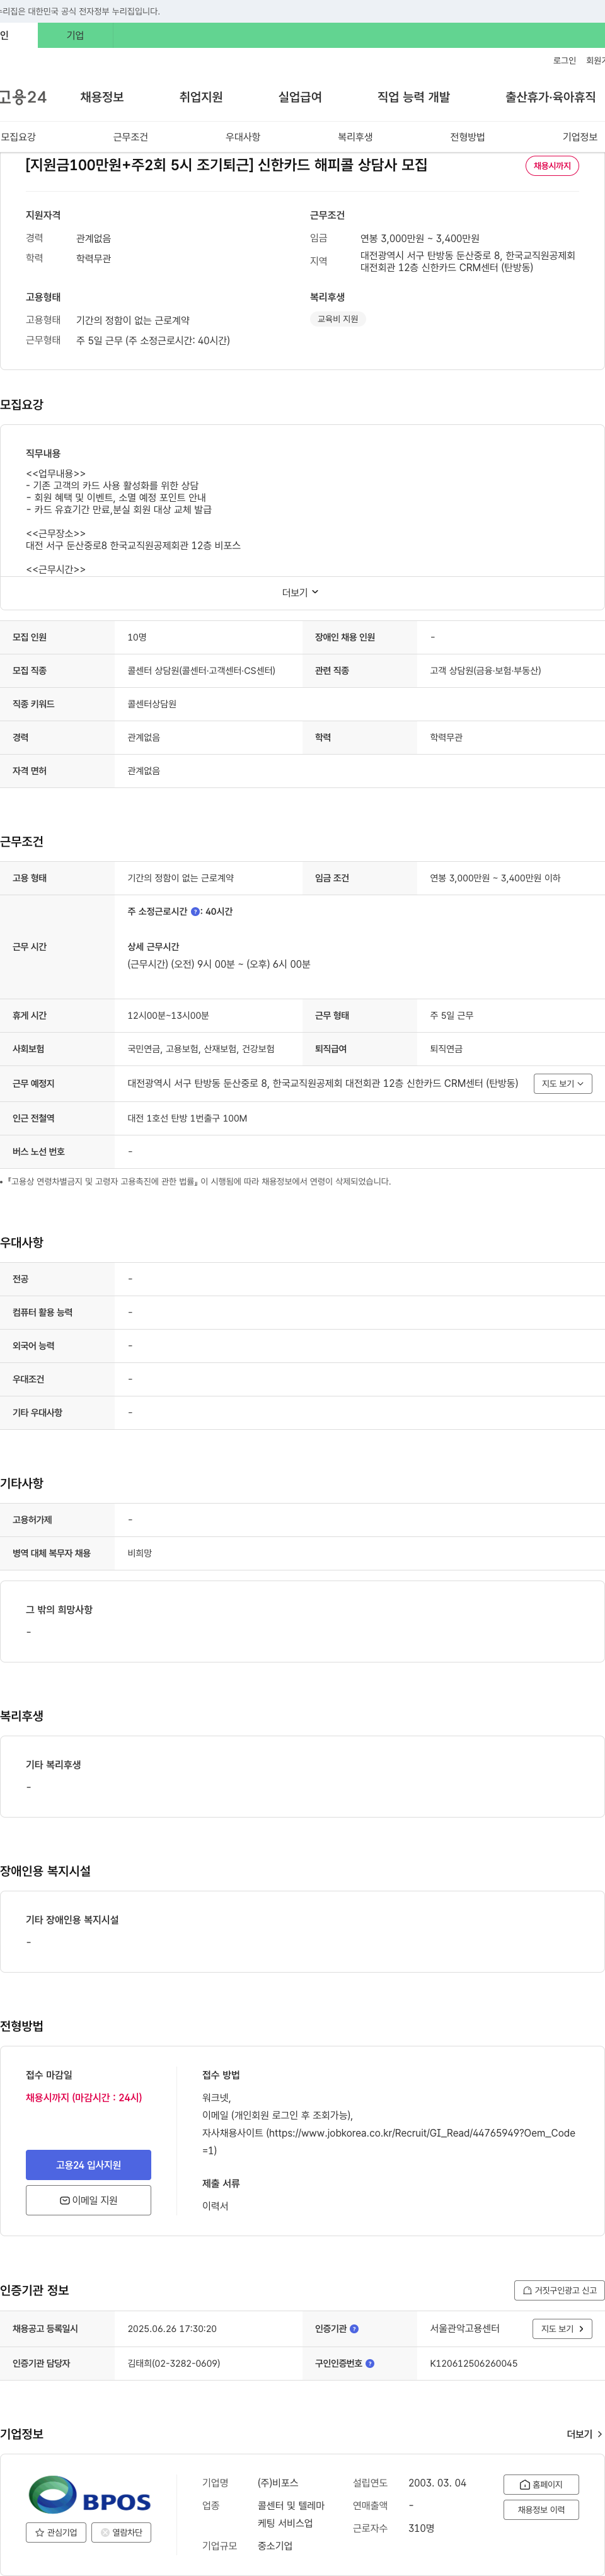Jump to 전형방법 section tab
This screenshot has width=605, height=2576.
point(467,137)
